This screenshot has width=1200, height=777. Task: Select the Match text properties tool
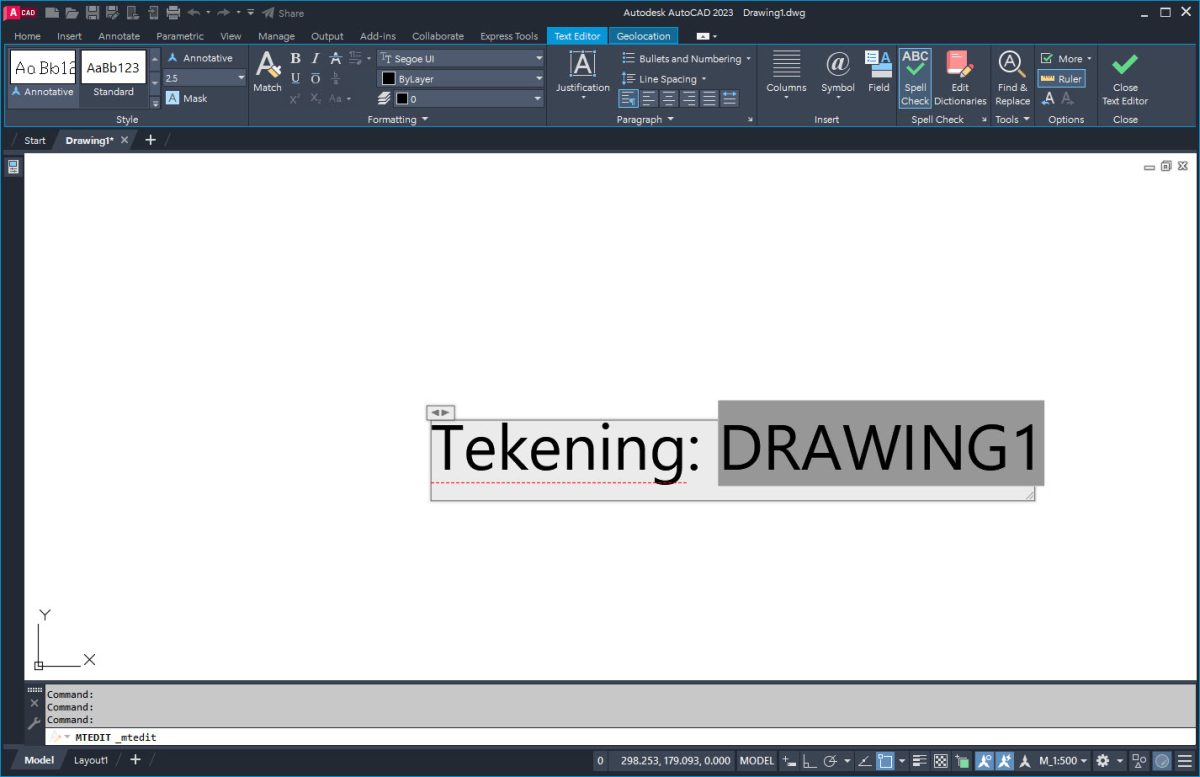pyautogui.click(x=267, y=70)
